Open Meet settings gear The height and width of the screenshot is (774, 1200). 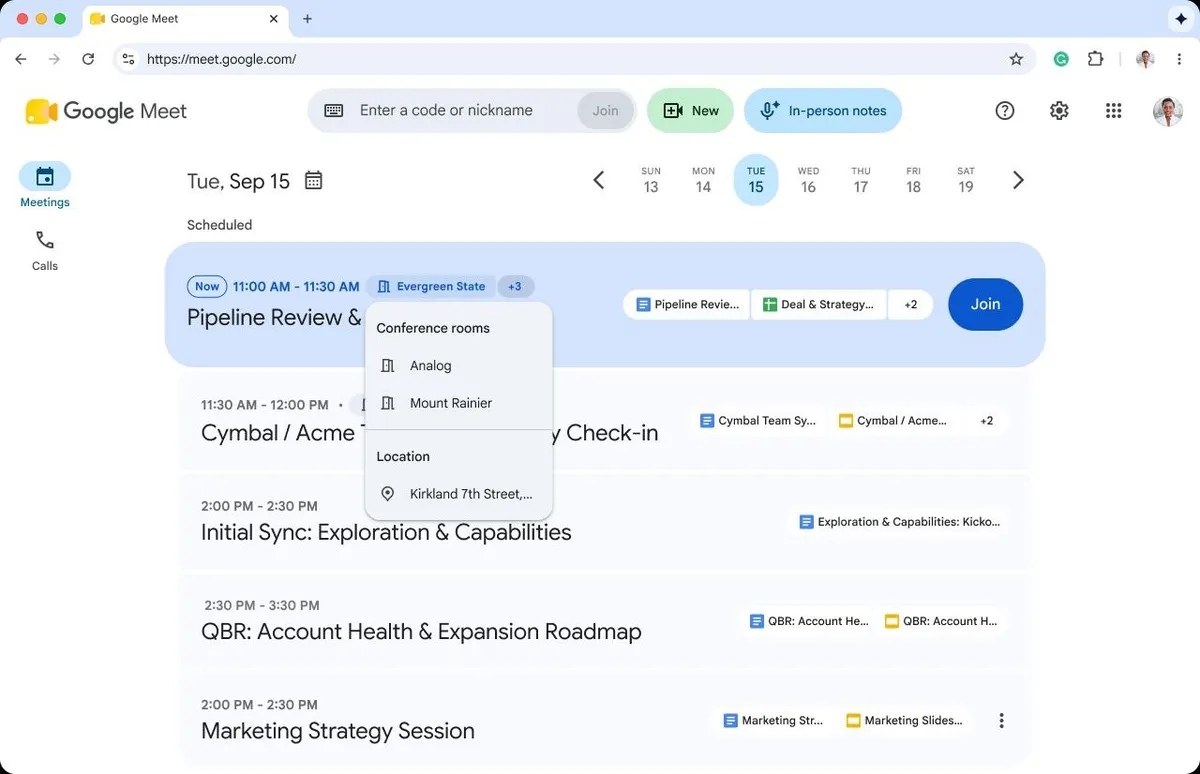(1059, 111)
